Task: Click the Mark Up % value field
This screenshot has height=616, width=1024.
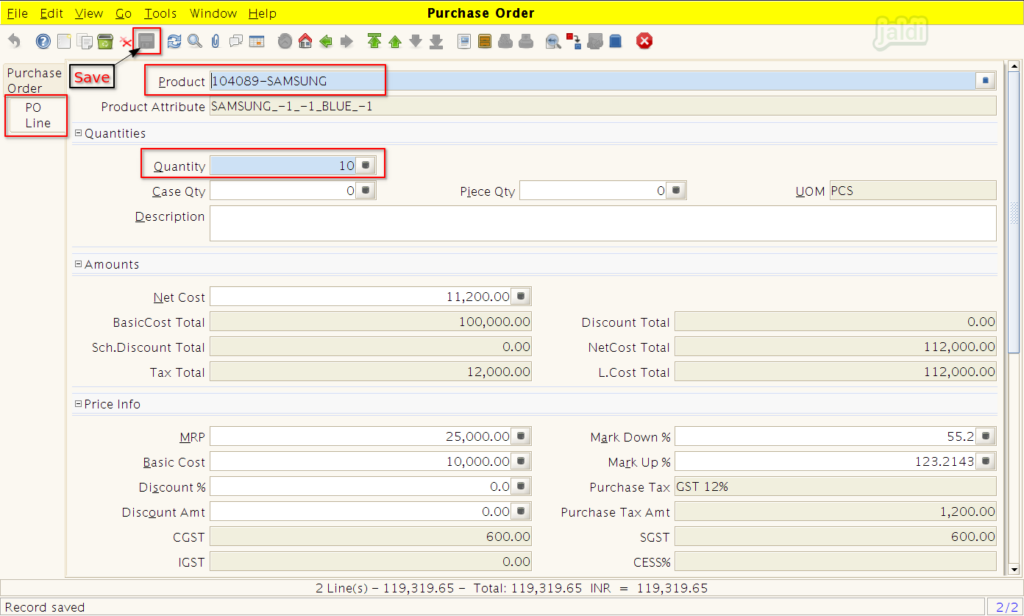Action: [x=825, y=461]
